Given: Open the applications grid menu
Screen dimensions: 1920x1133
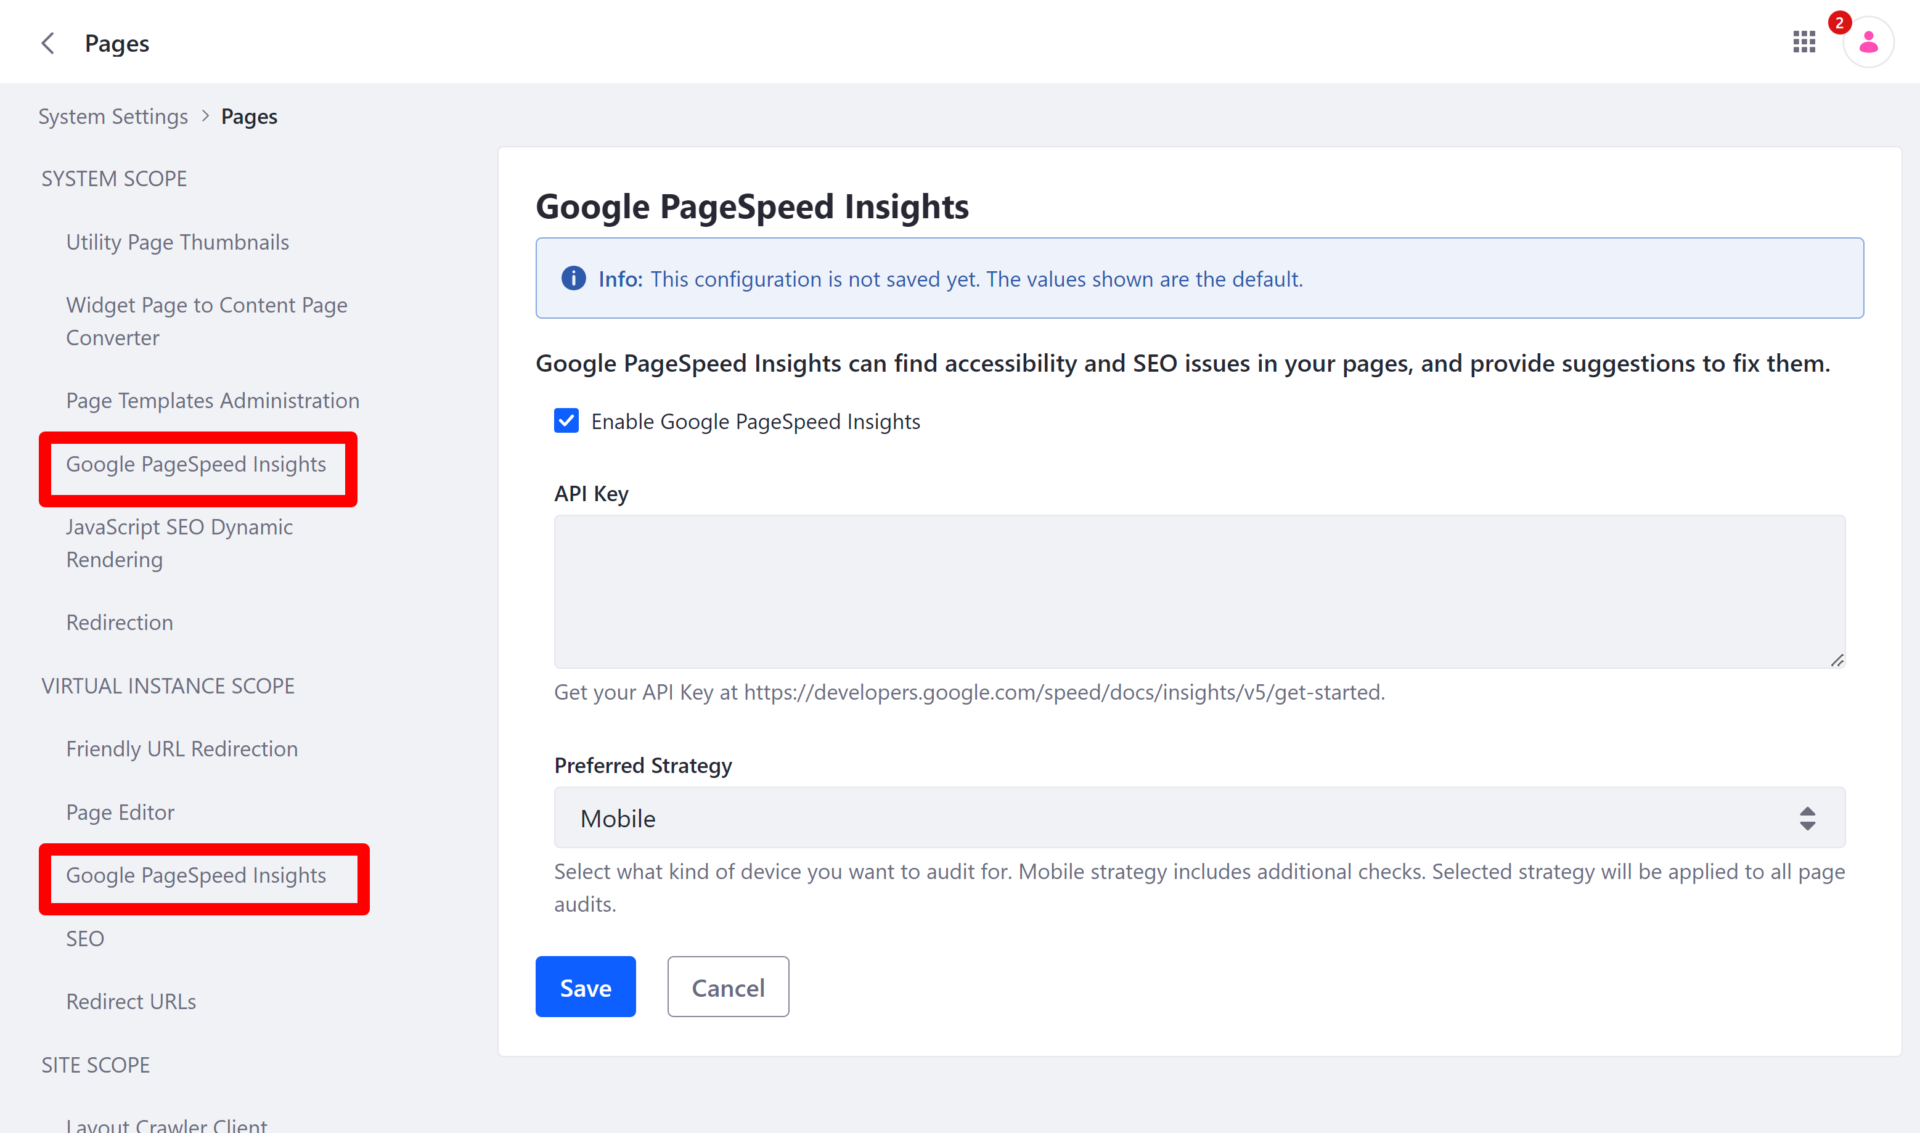Looking at the screenshot, I should pos(1803,42).
